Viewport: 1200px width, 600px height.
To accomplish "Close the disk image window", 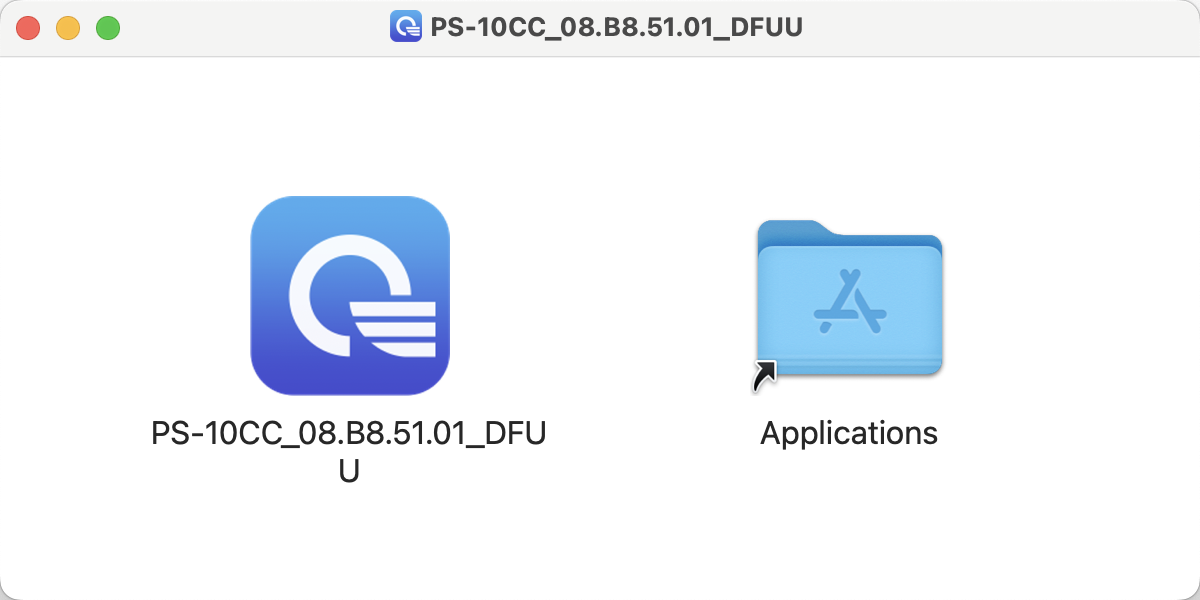I will tap(28, 28).
